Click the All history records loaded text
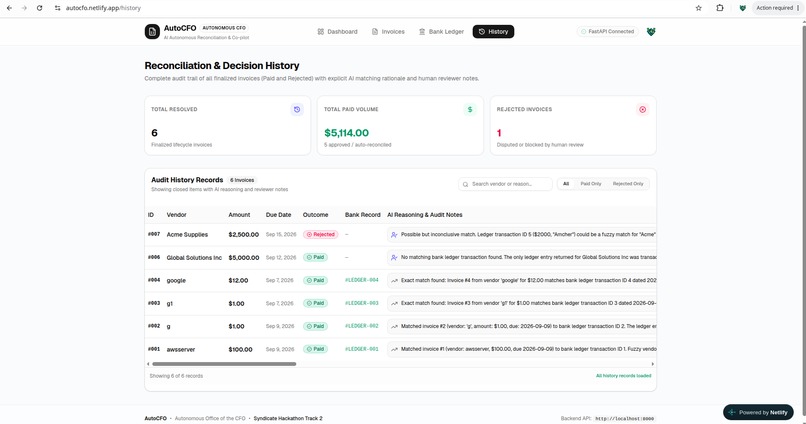Viewport: 806px width, 424px height. 623,376
